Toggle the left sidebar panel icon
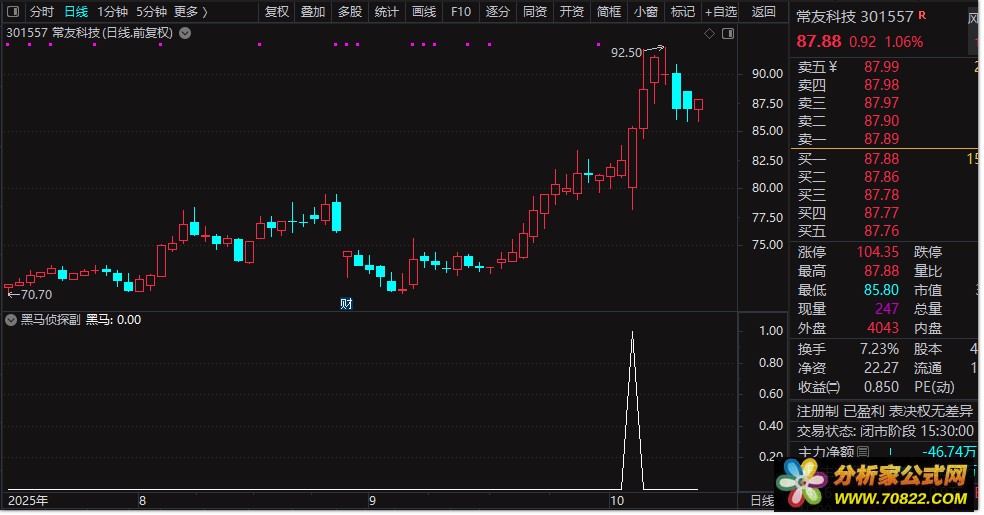The height and width of the screenshot is (515, 984). point(13,11)
